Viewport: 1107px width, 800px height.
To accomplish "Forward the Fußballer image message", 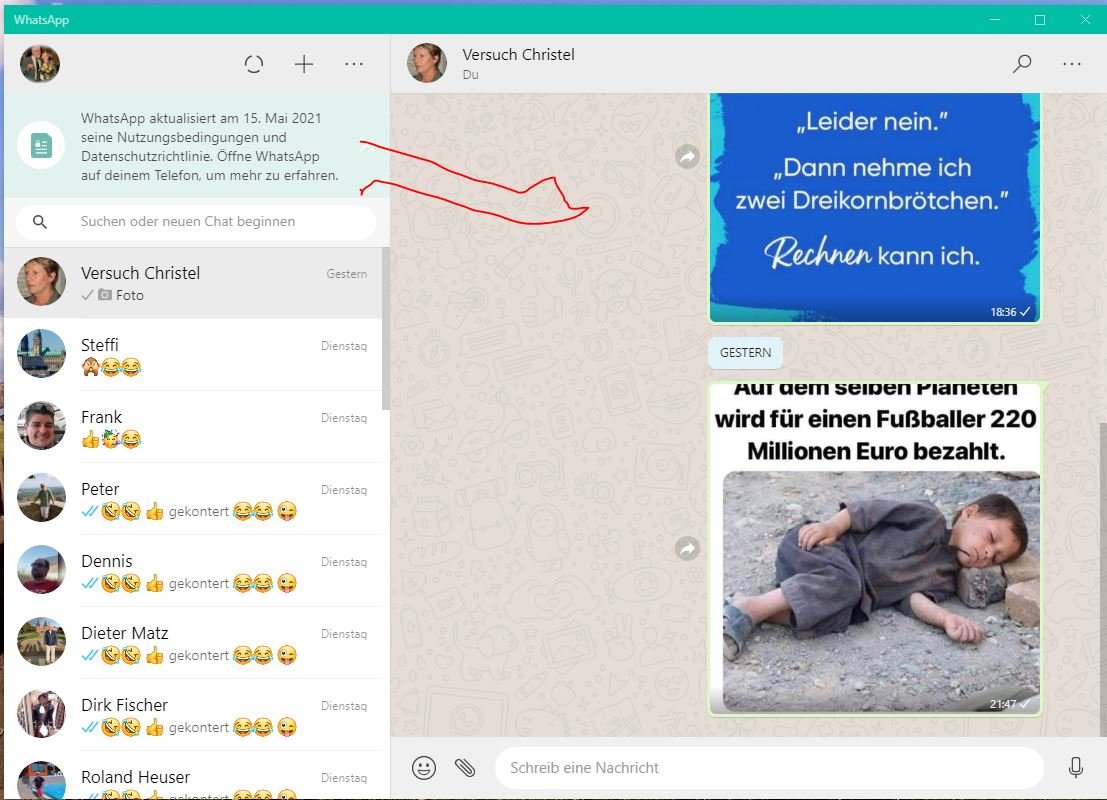I will 687,549.
